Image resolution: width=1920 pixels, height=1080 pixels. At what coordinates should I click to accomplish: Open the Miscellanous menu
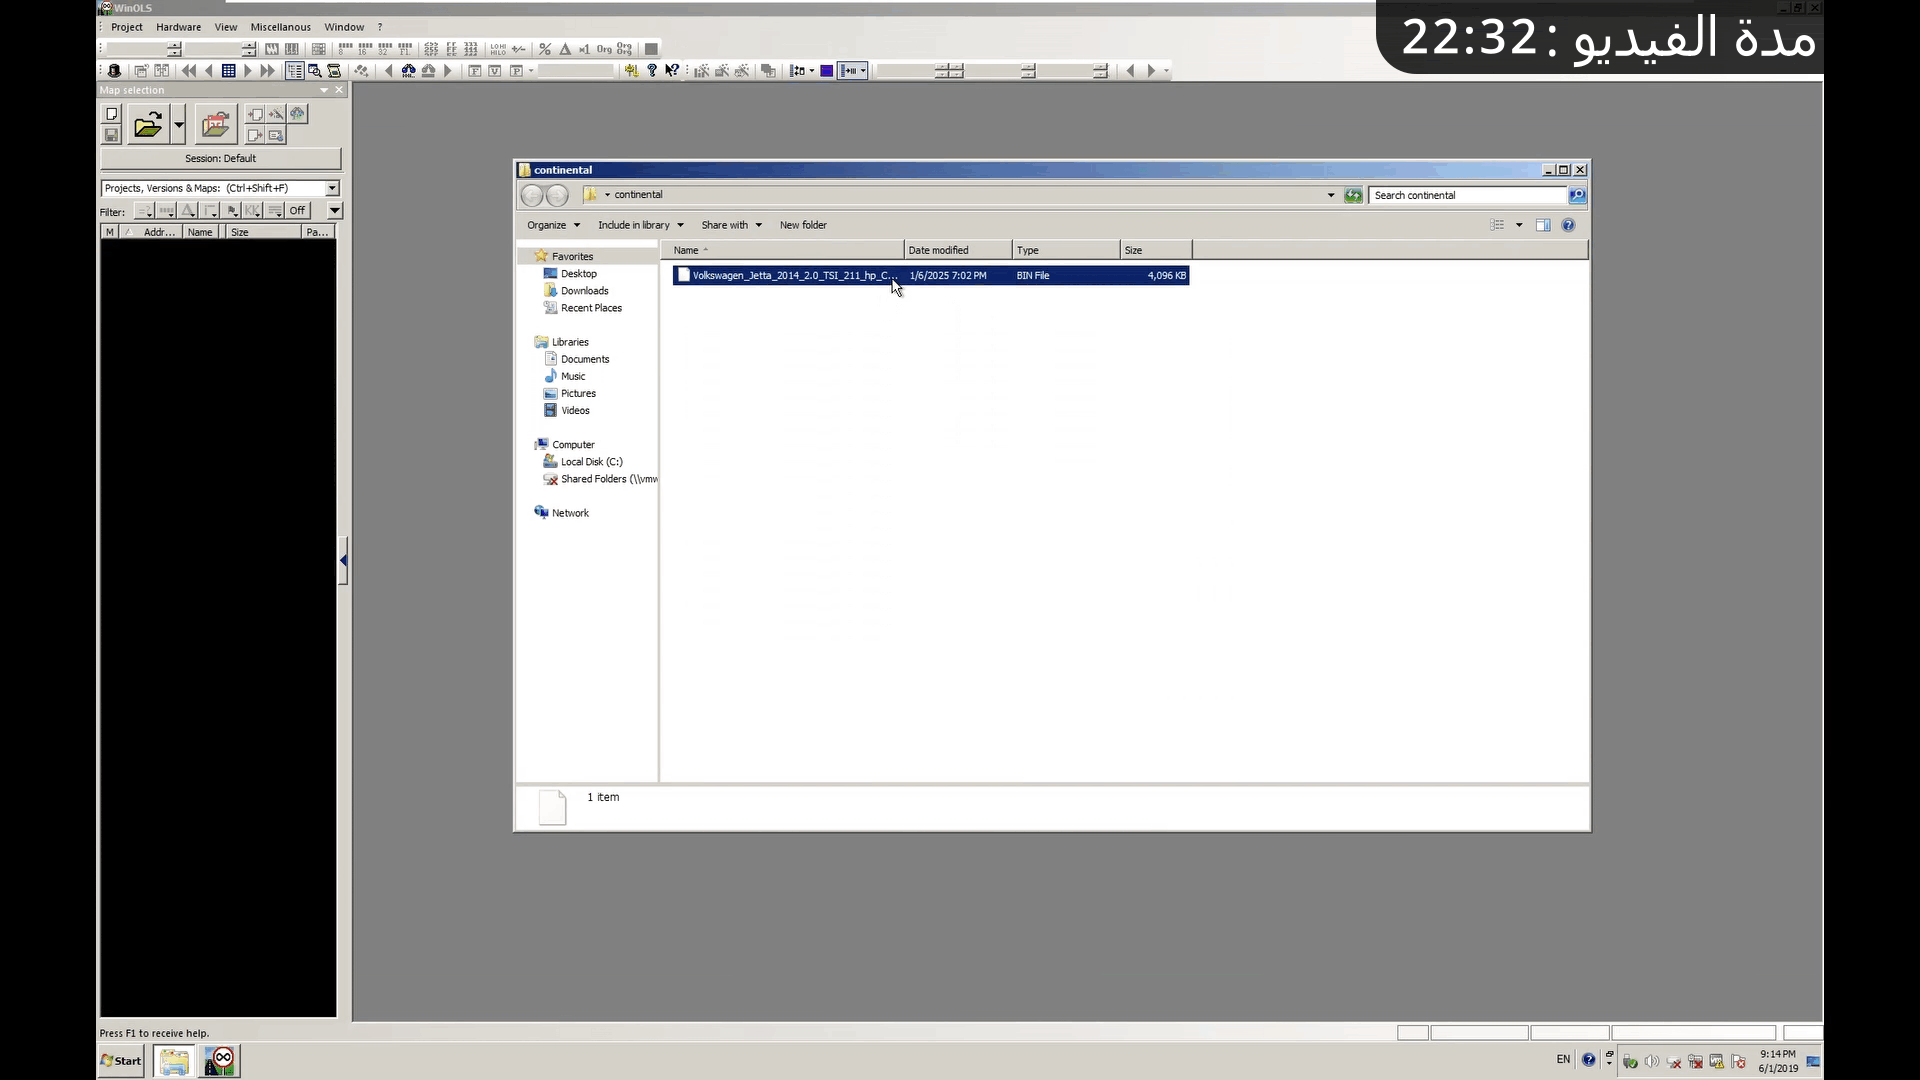pos(280,27)
